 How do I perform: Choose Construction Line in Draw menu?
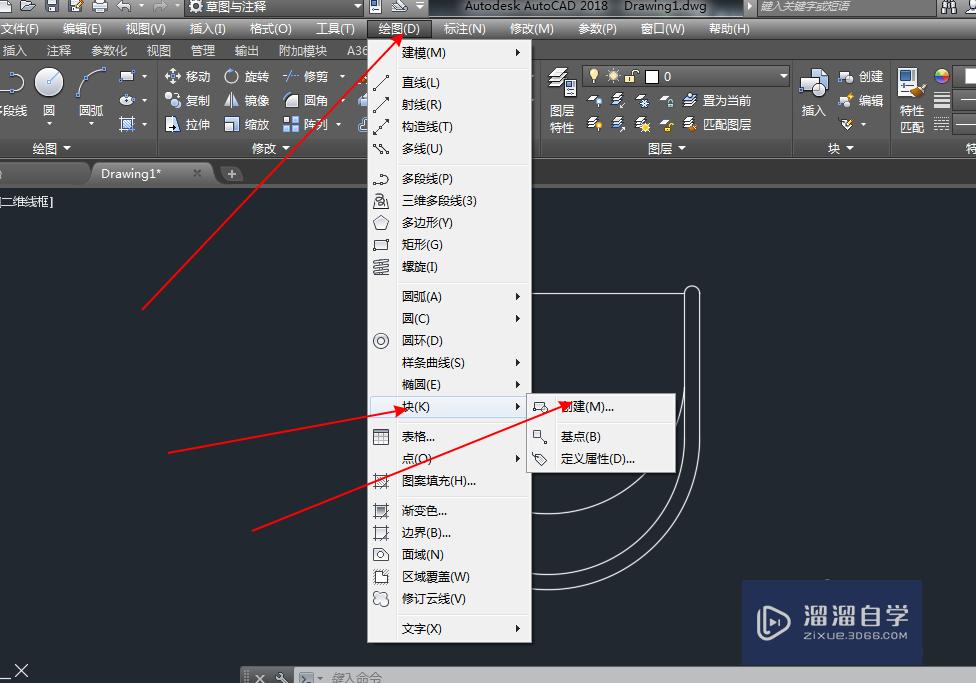point(449,126)
